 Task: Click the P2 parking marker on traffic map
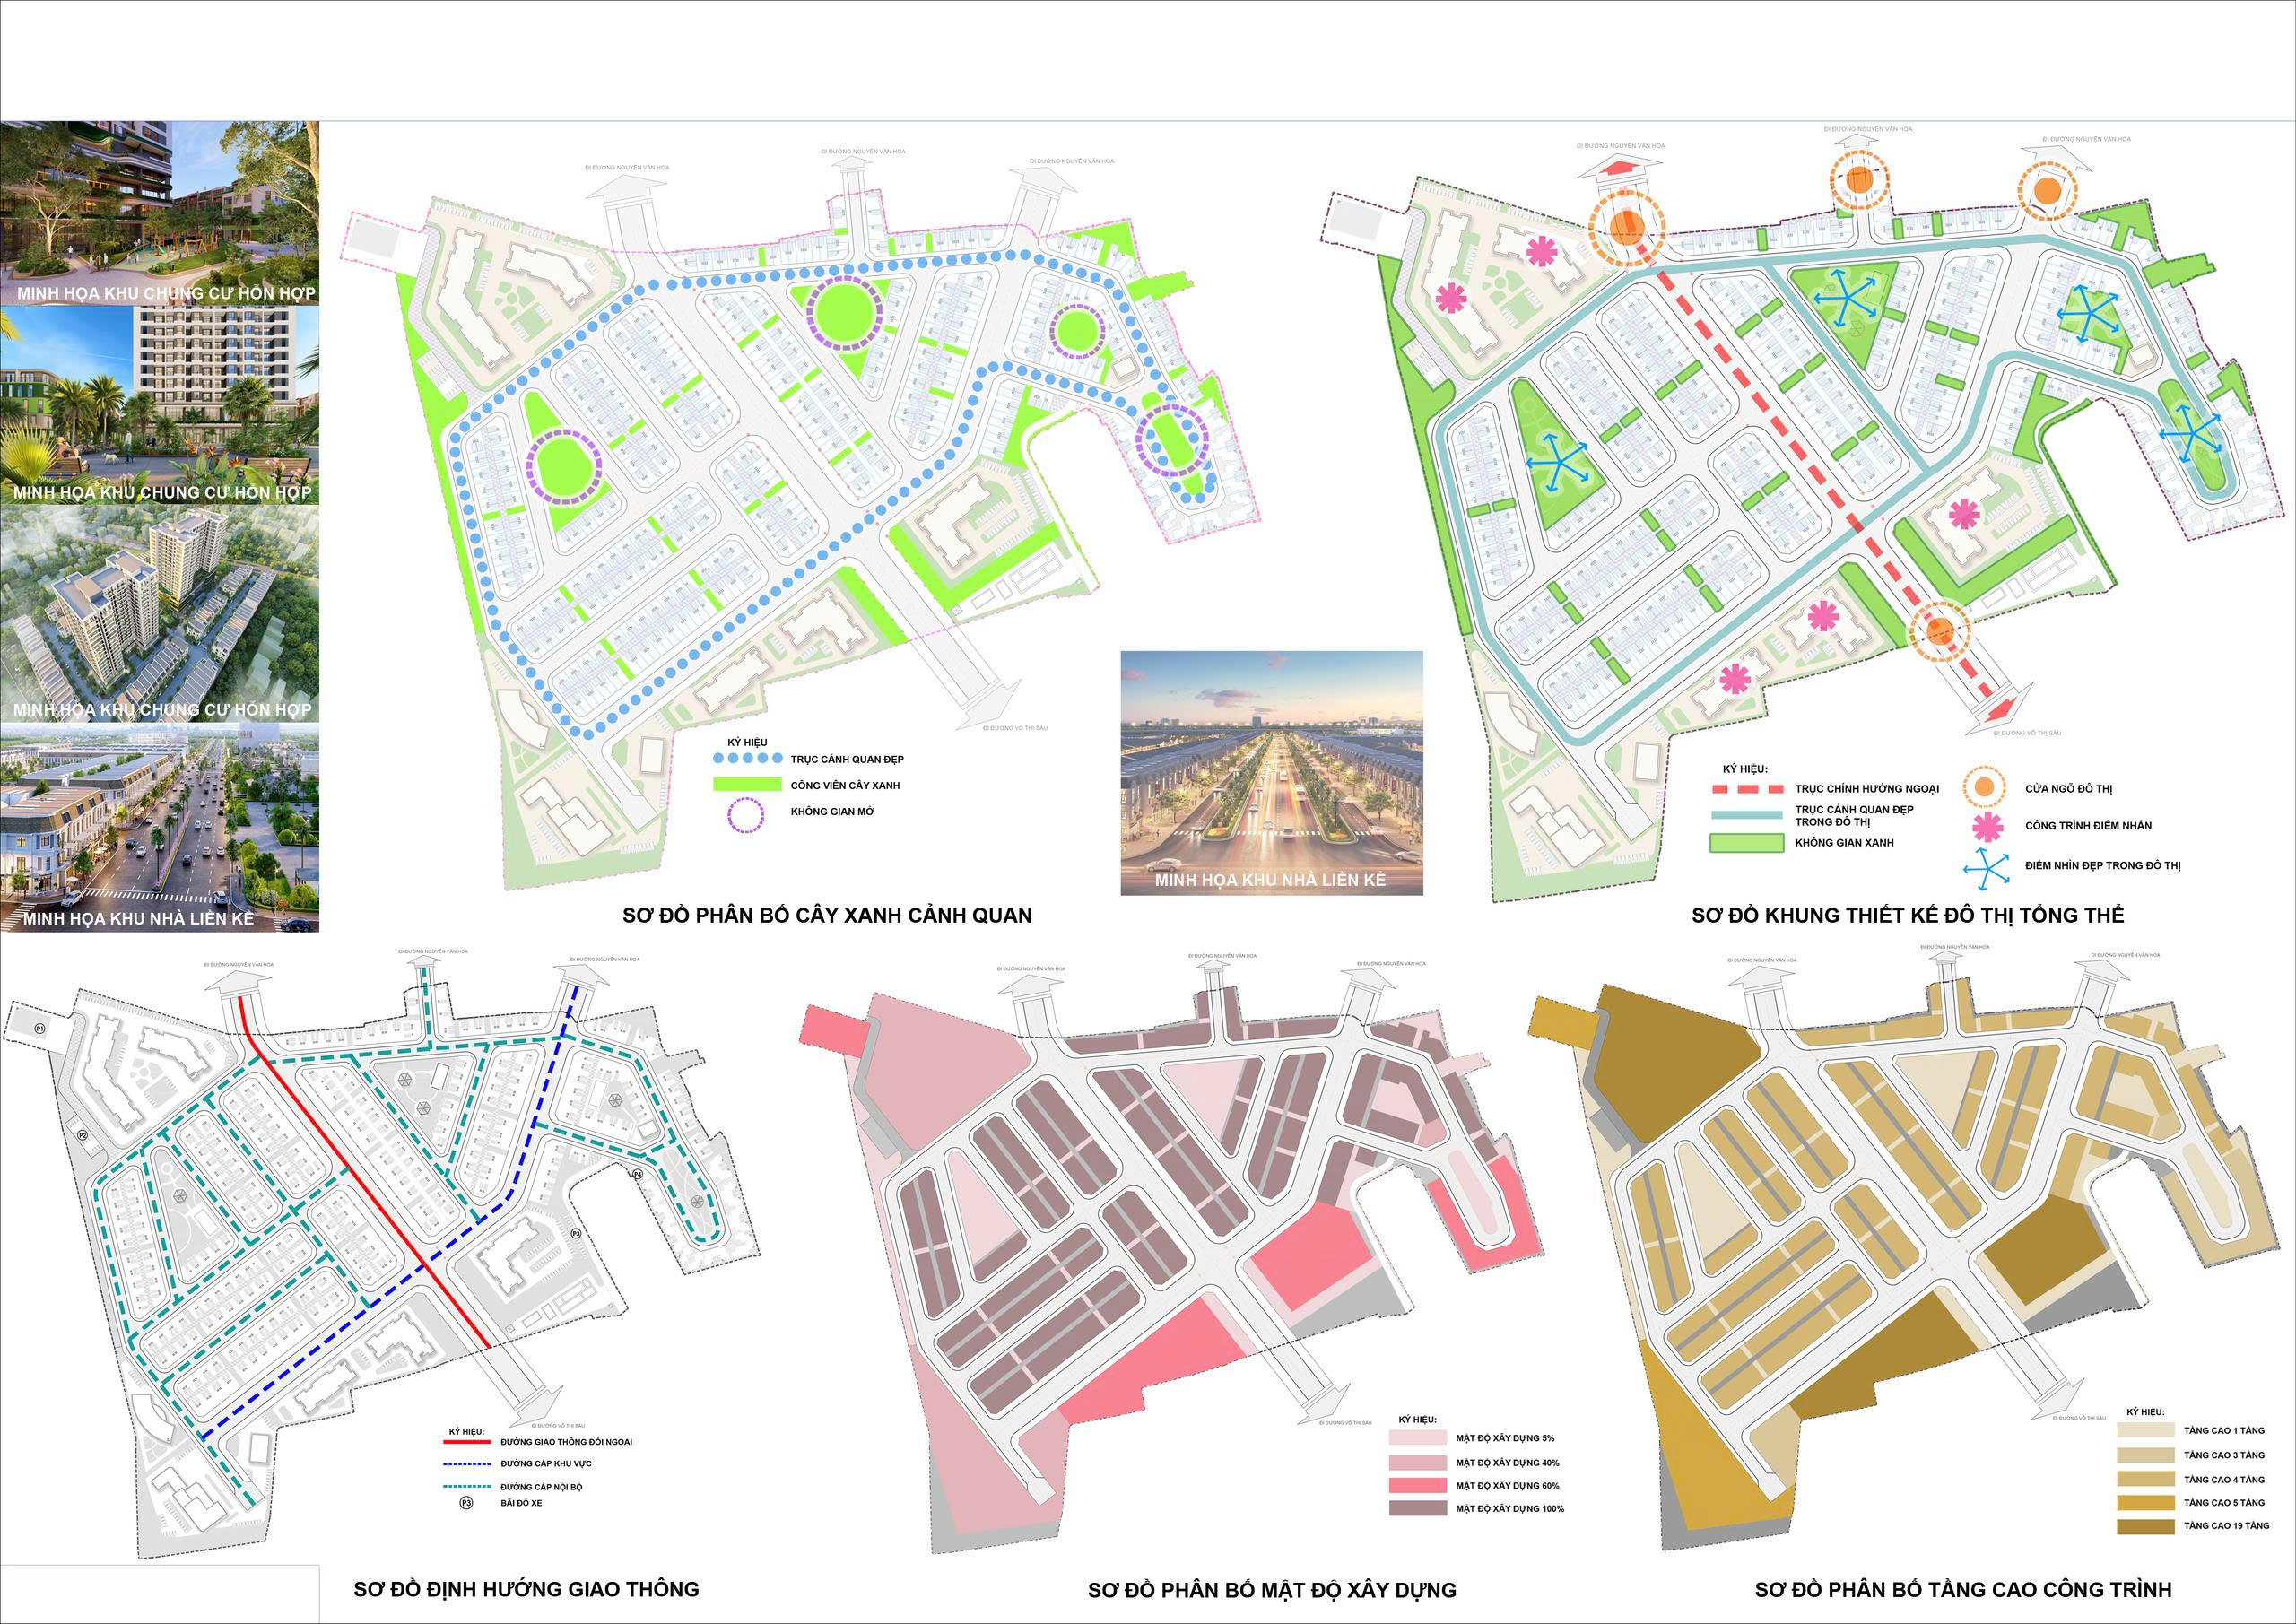pos(84,1135)
